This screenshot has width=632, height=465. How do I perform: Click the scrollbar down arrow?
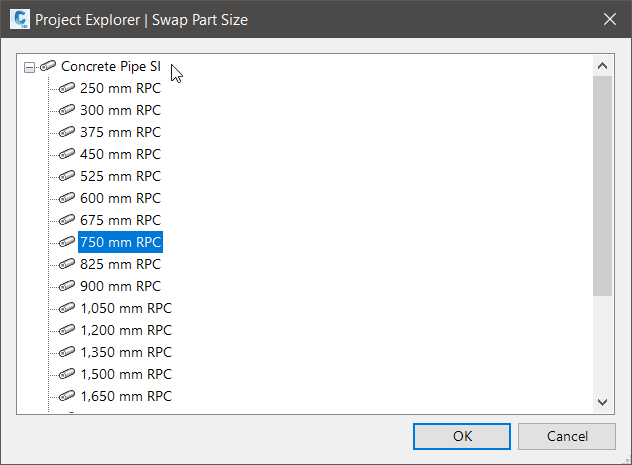click(x=602, y=402)
